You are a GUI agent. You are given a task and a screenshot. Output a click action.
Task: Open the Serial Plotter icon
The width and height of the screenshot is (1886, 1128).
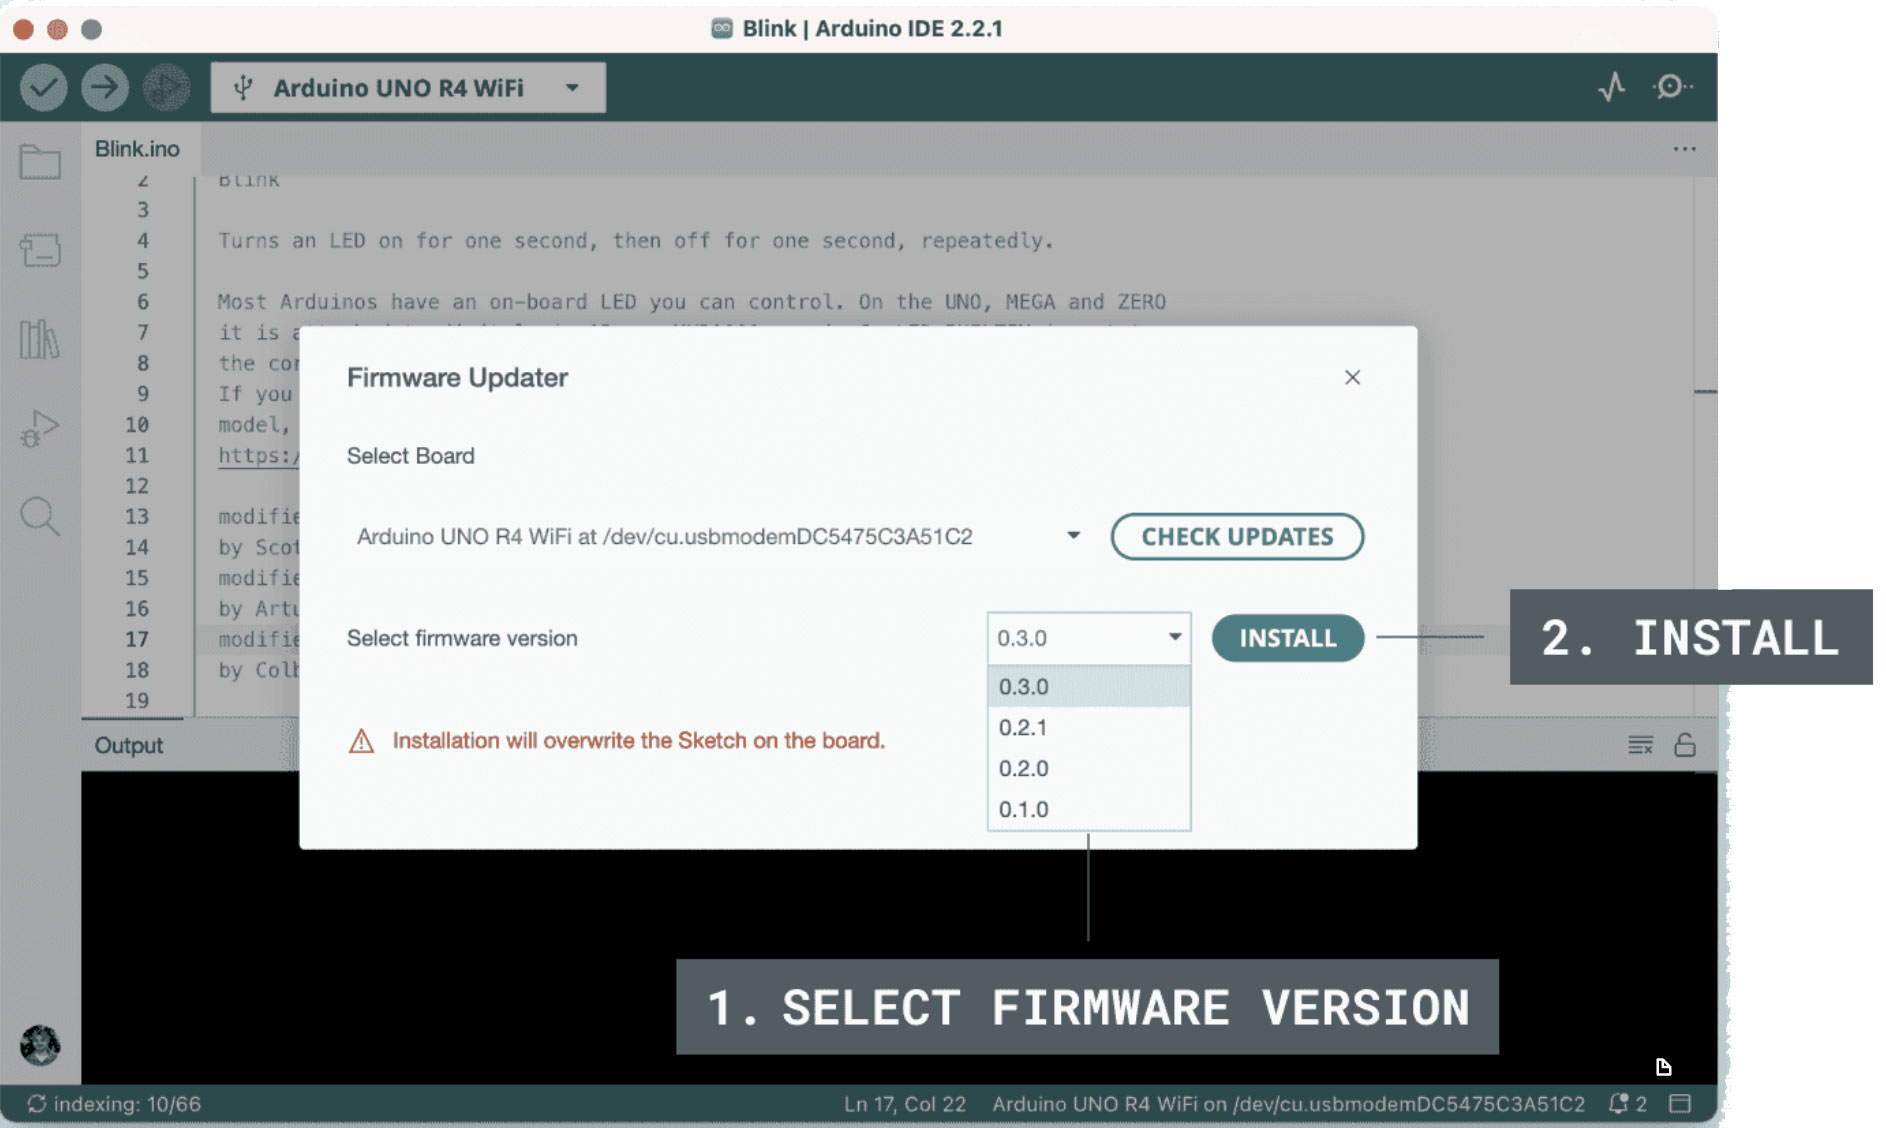pos(1611,88)
